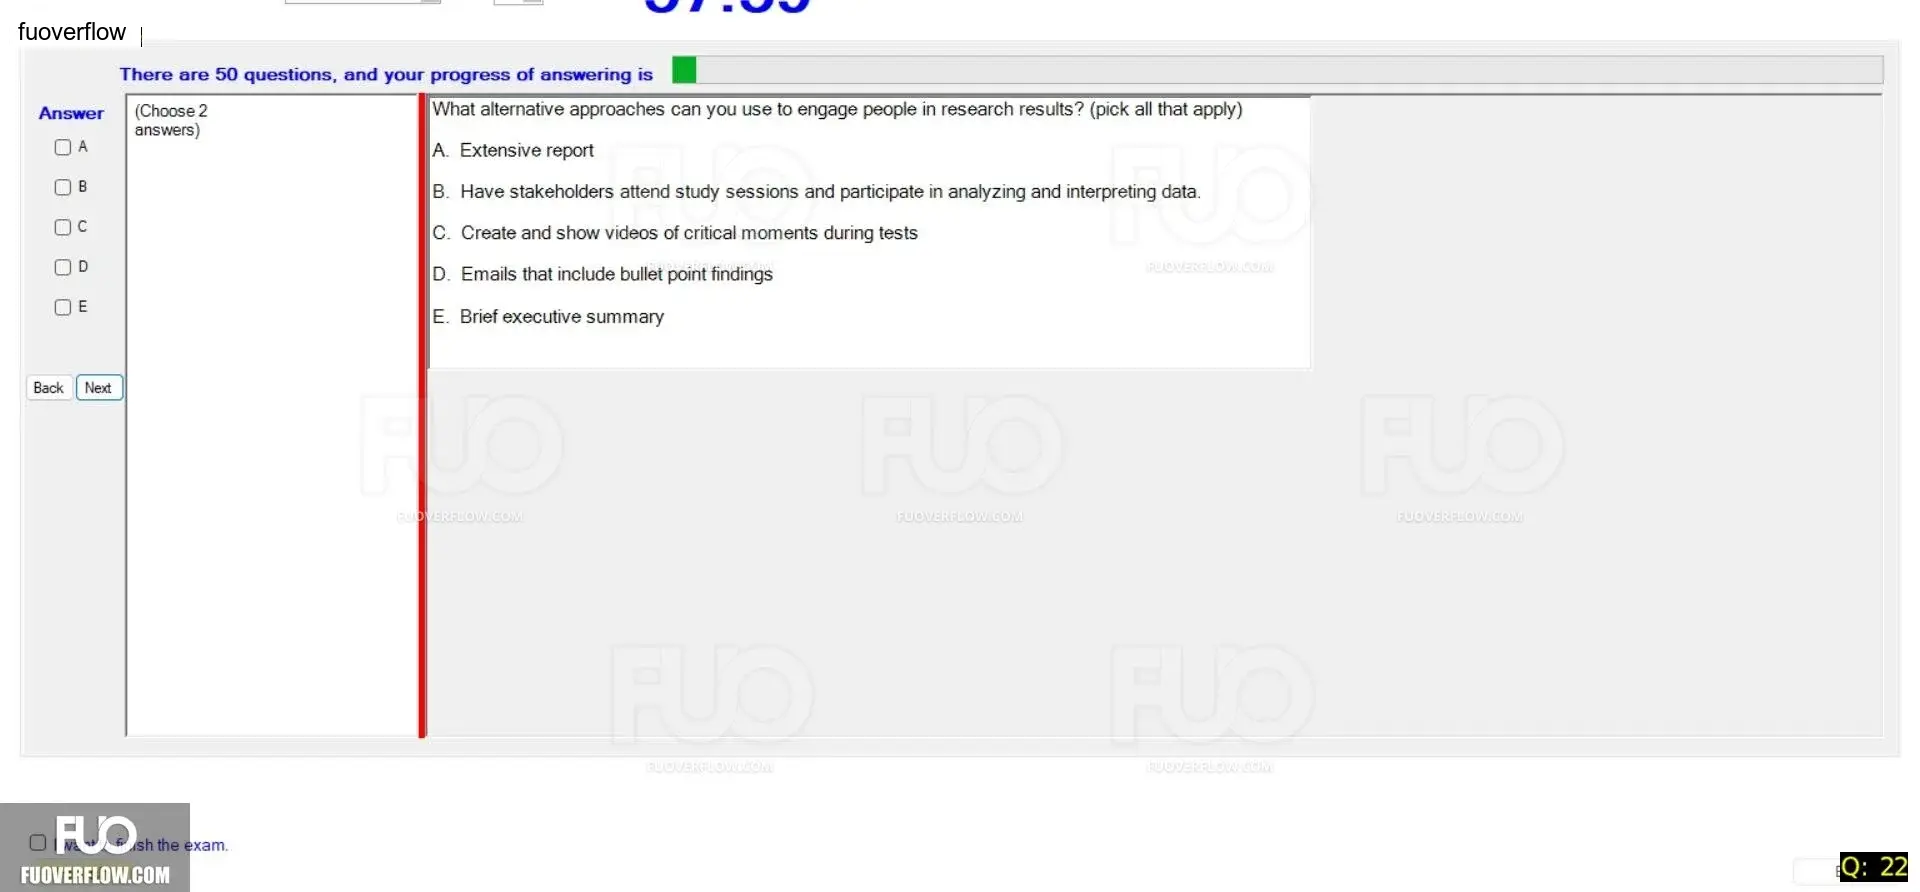Tick the finish the exam checkbox
This screenshot has width=1920, height=892.
click(38, 843)
